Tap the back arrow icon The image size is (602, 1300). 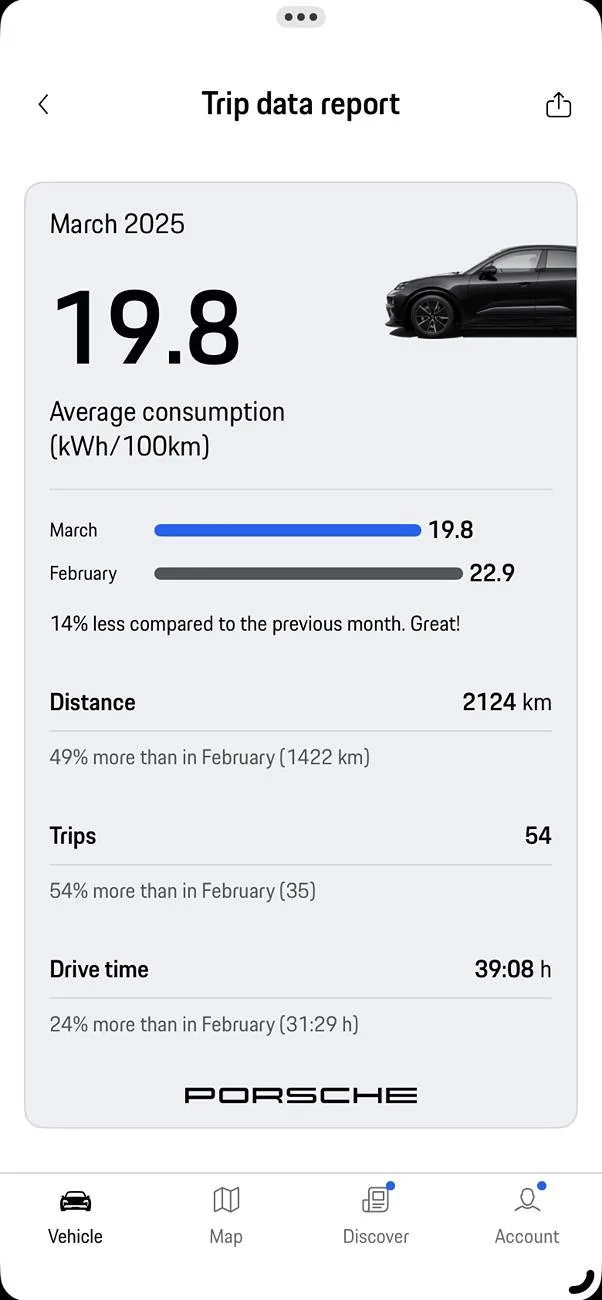[x=43, y=103]
